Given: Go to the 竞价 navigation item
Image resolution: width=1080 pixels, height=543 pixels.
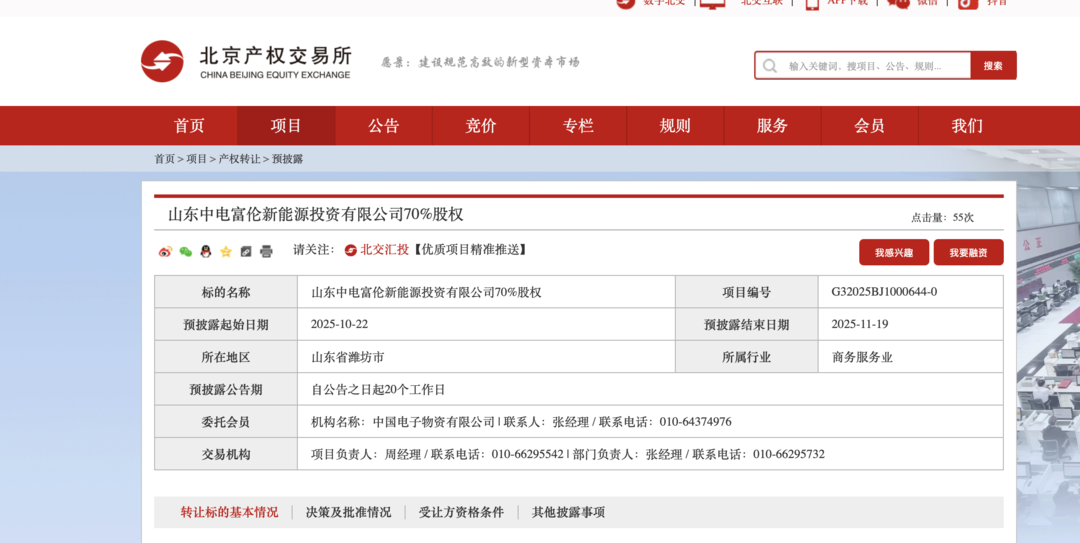Looking at the screenshot, I should coord(481,126).
